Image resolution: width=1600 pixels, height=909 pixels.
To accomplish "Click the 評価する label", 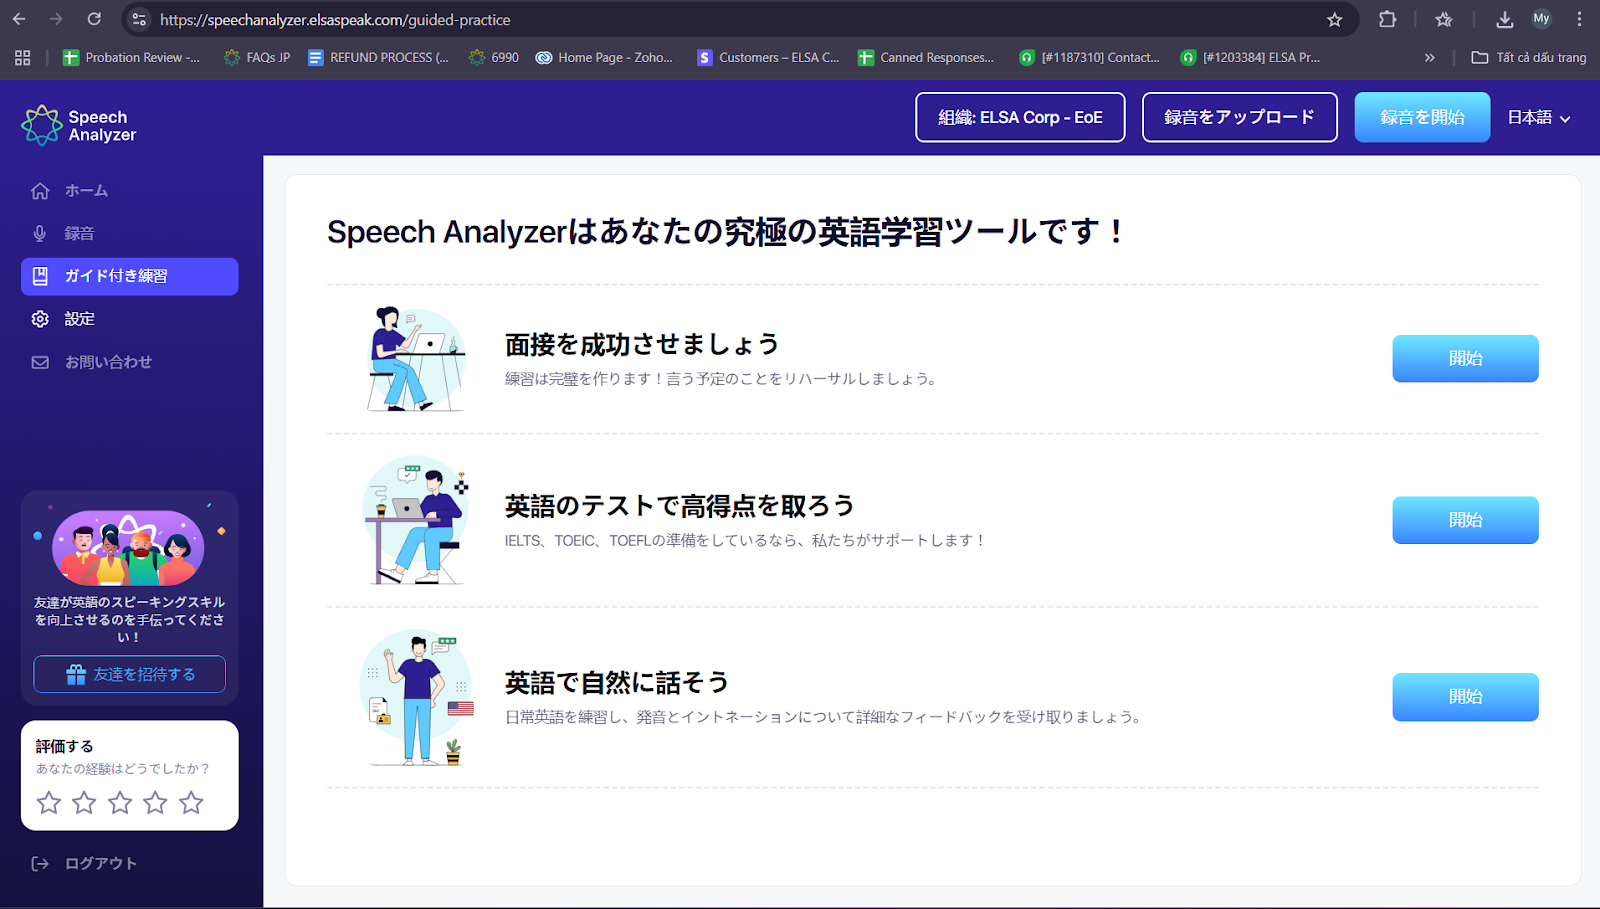I will pos(64,746).
